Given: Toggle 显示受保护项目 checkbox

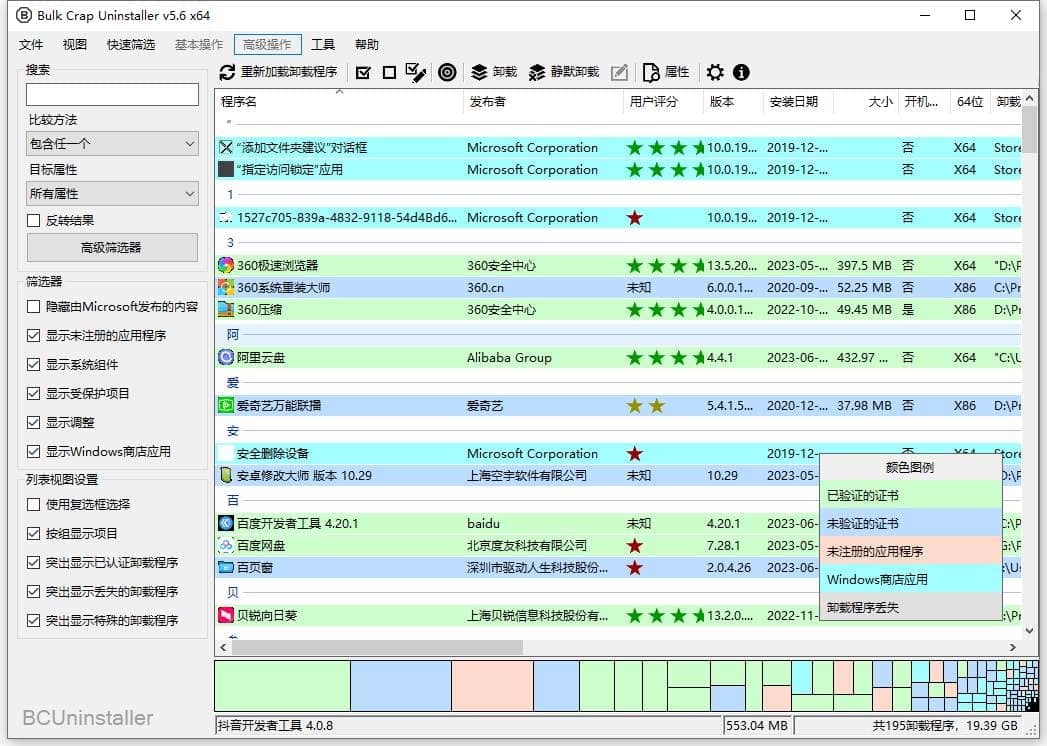Looking at the screenshot, I should click(x=33, y=393).
